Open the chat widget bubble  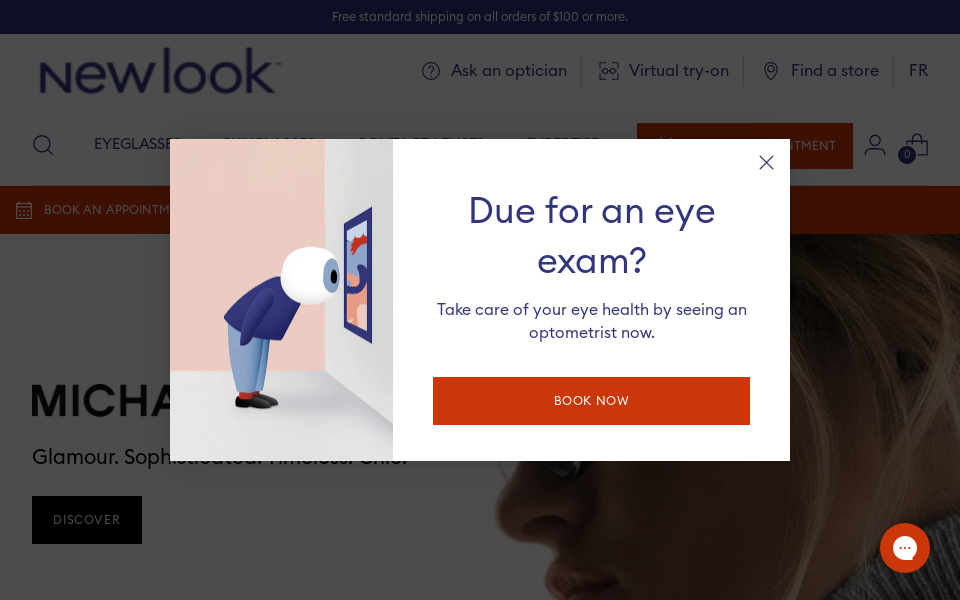click(905, 548)
